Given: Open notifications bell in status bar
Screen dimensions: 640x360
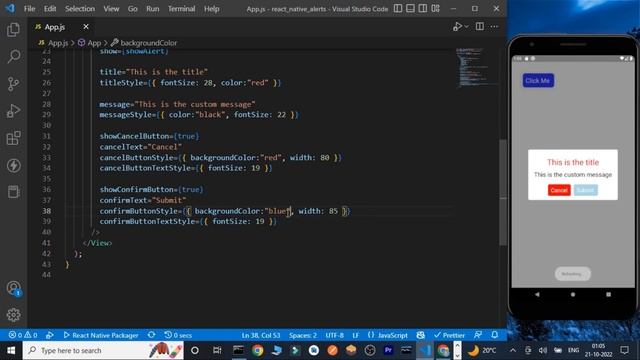Looking at the screenshot, I should tap(495, 335).
